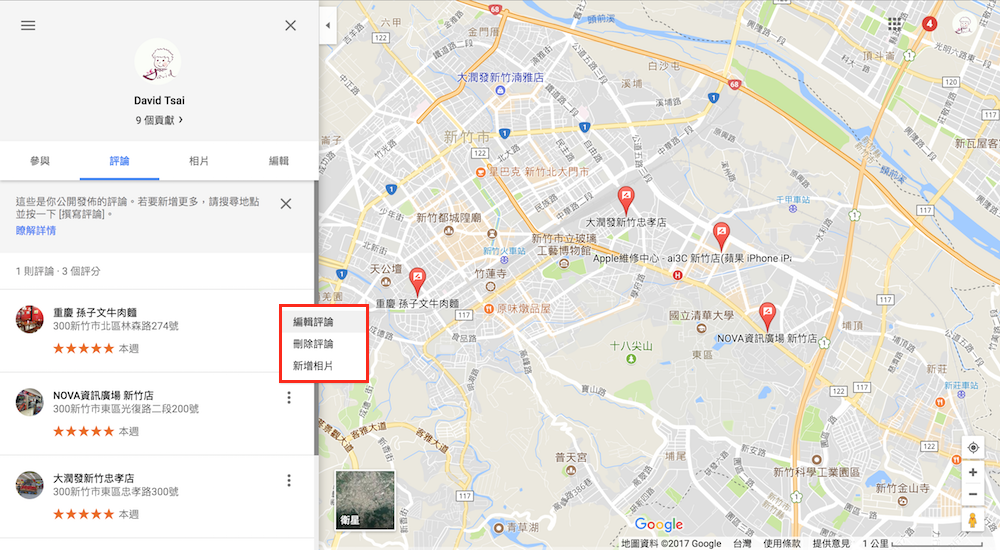This screenshot has height=550, width=1000.
Task: Click the 大潤發新竹忠孝店 place thumbnail
Action: point(29,485)
